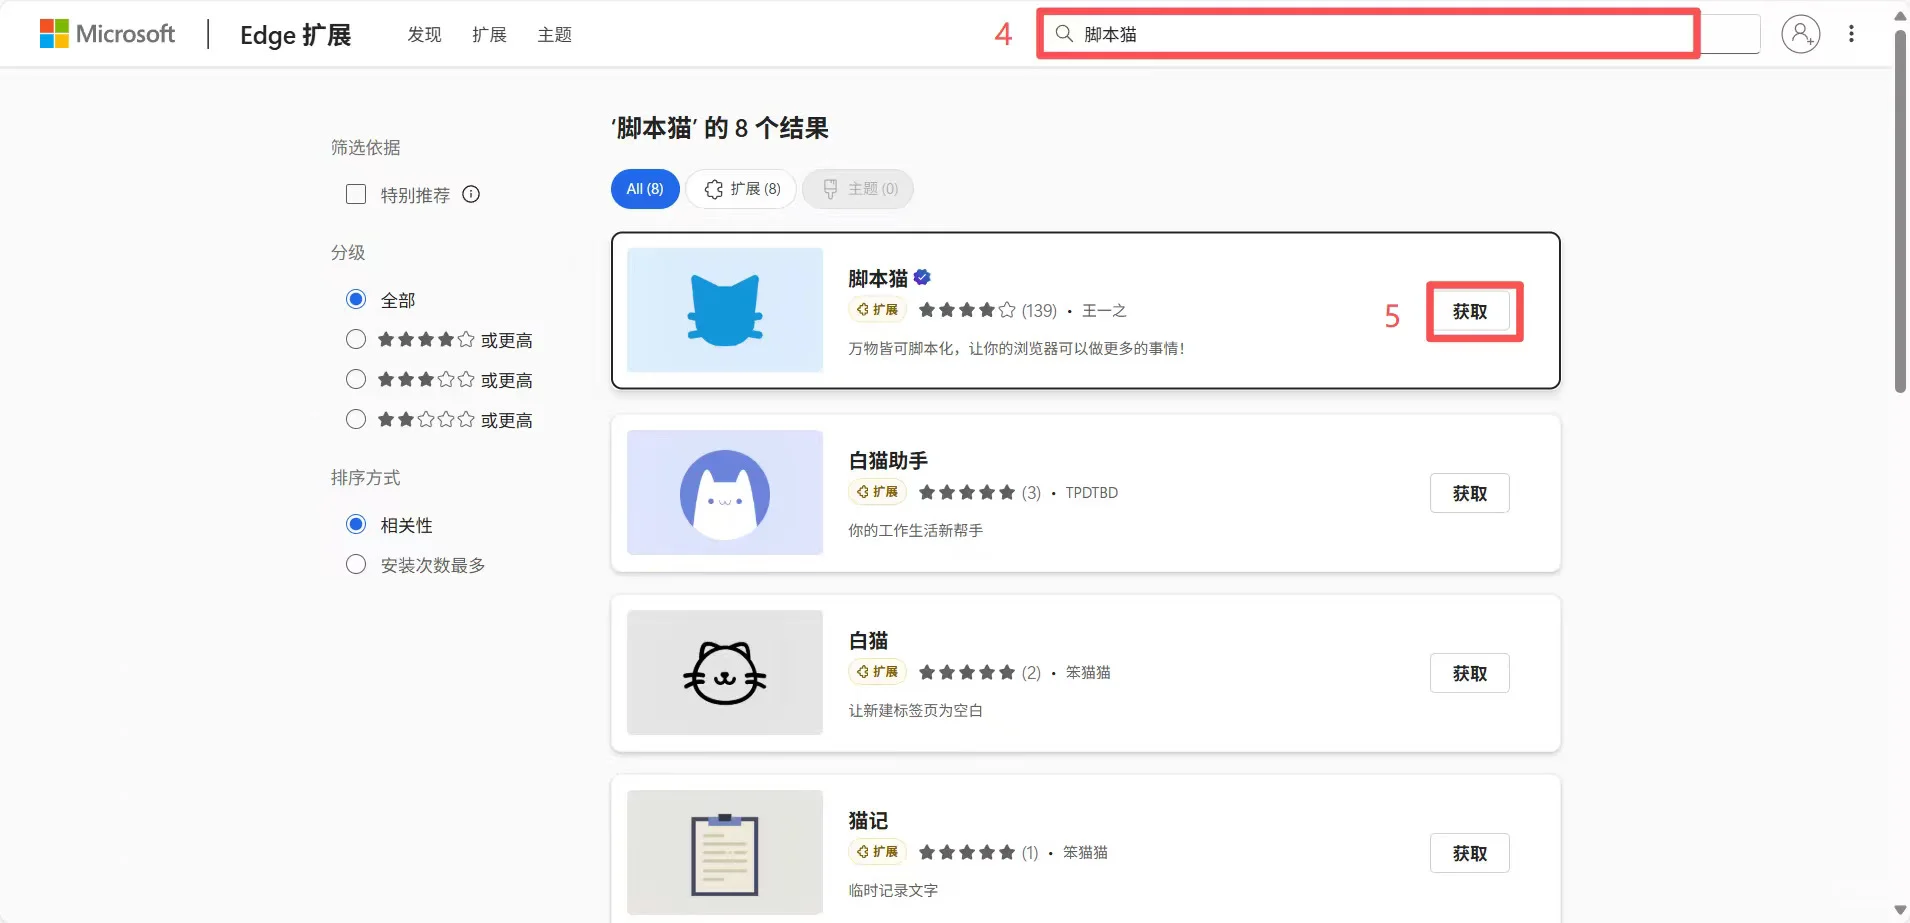Viewport: 1910px width, 923px height.
Task: Click the info icon beside 特别推荐
Action: pyautogui.click(x=470, y=194)
